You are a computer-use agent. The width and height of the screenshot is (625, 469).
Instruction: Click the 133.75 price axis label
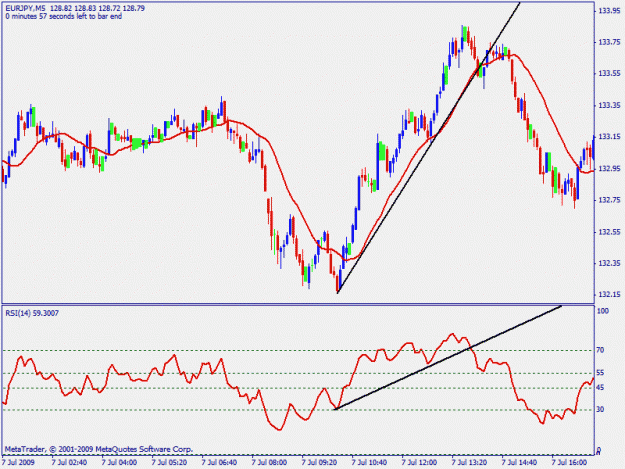[609, 42]
